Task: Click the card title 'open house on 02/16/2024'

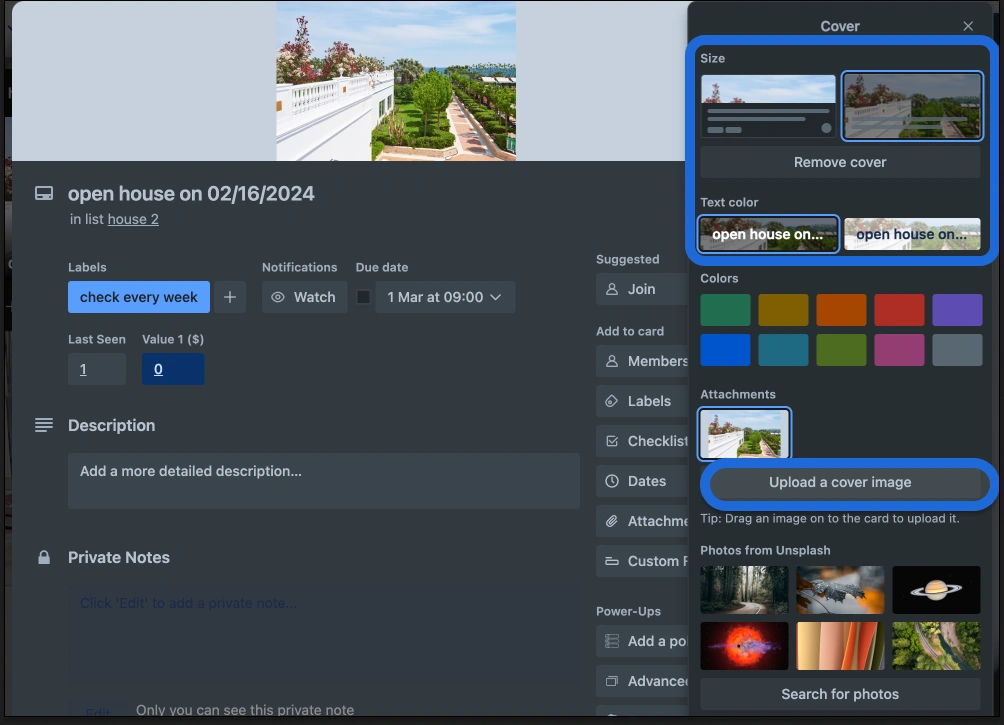Action: click(x=191, y=193)
